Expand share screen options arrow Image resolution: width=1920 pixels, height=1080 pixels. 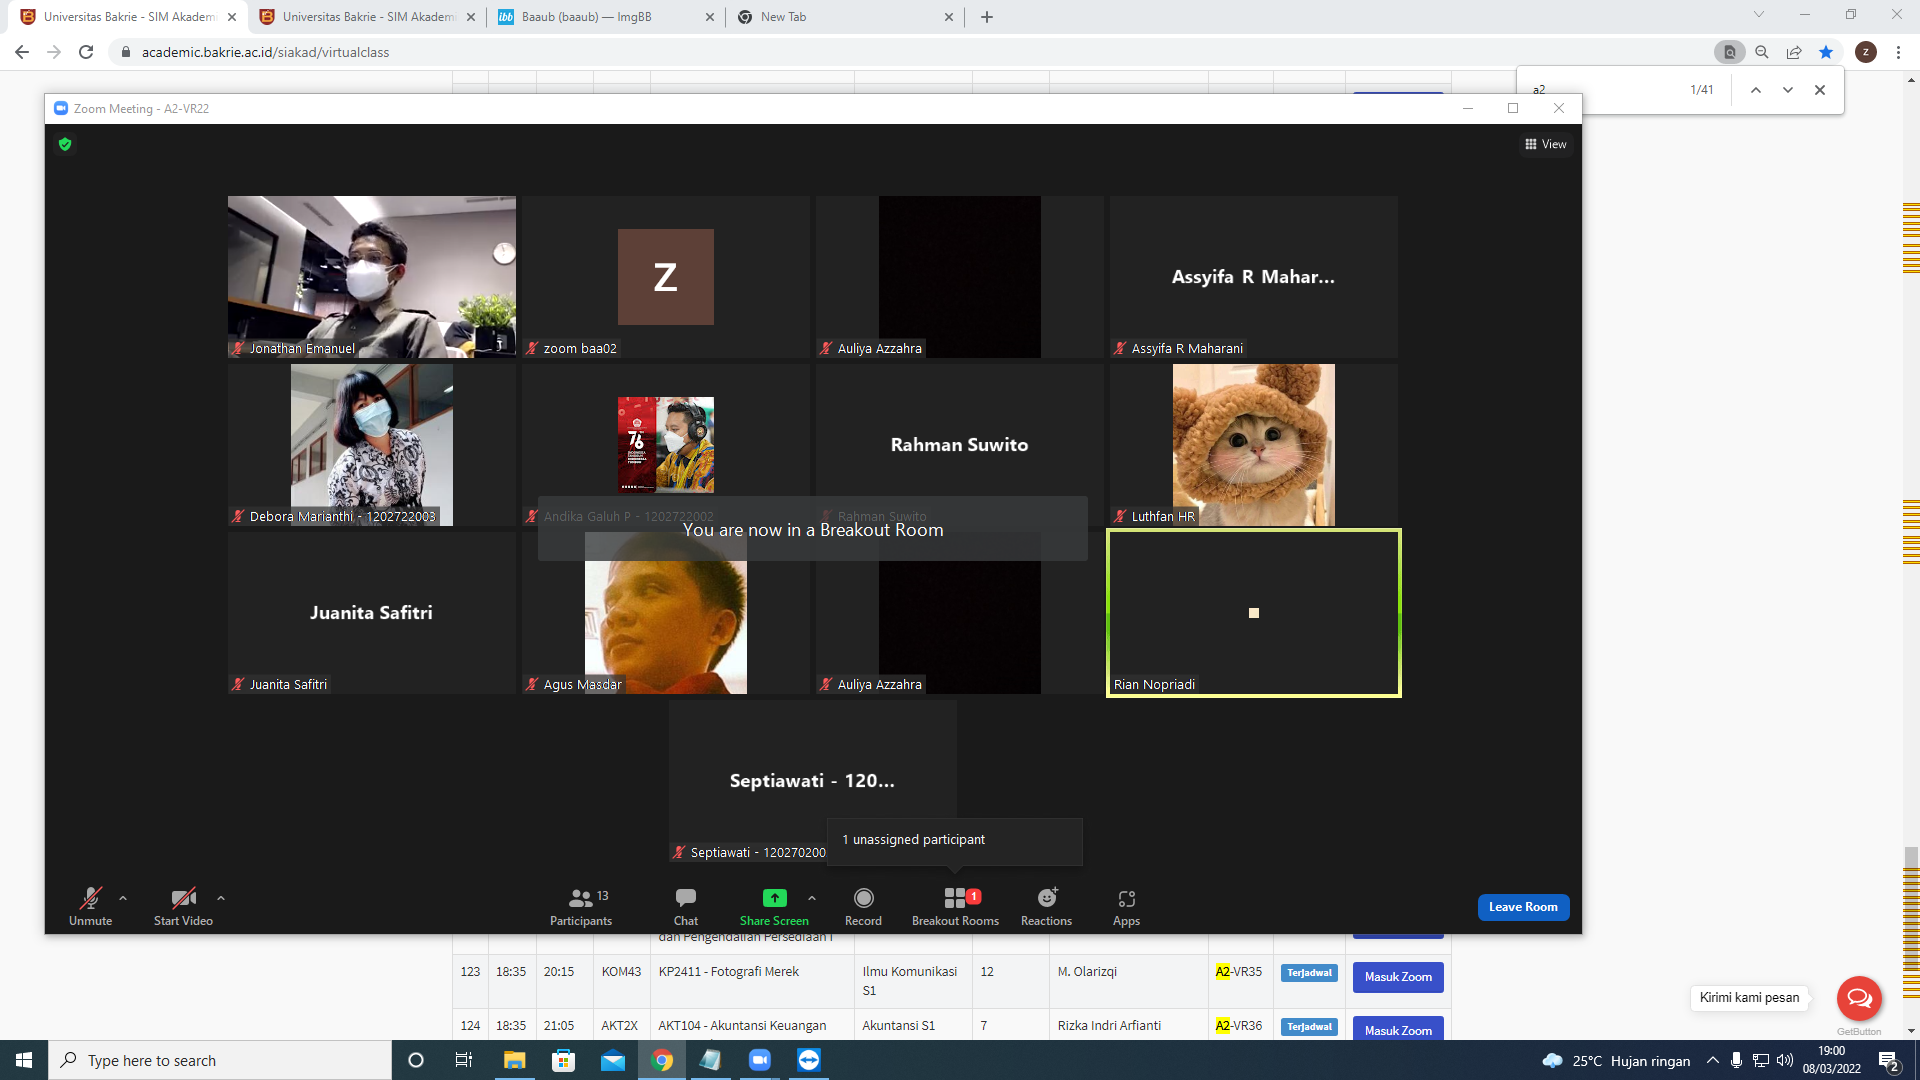pyautogui.click(x=812, y=898)
